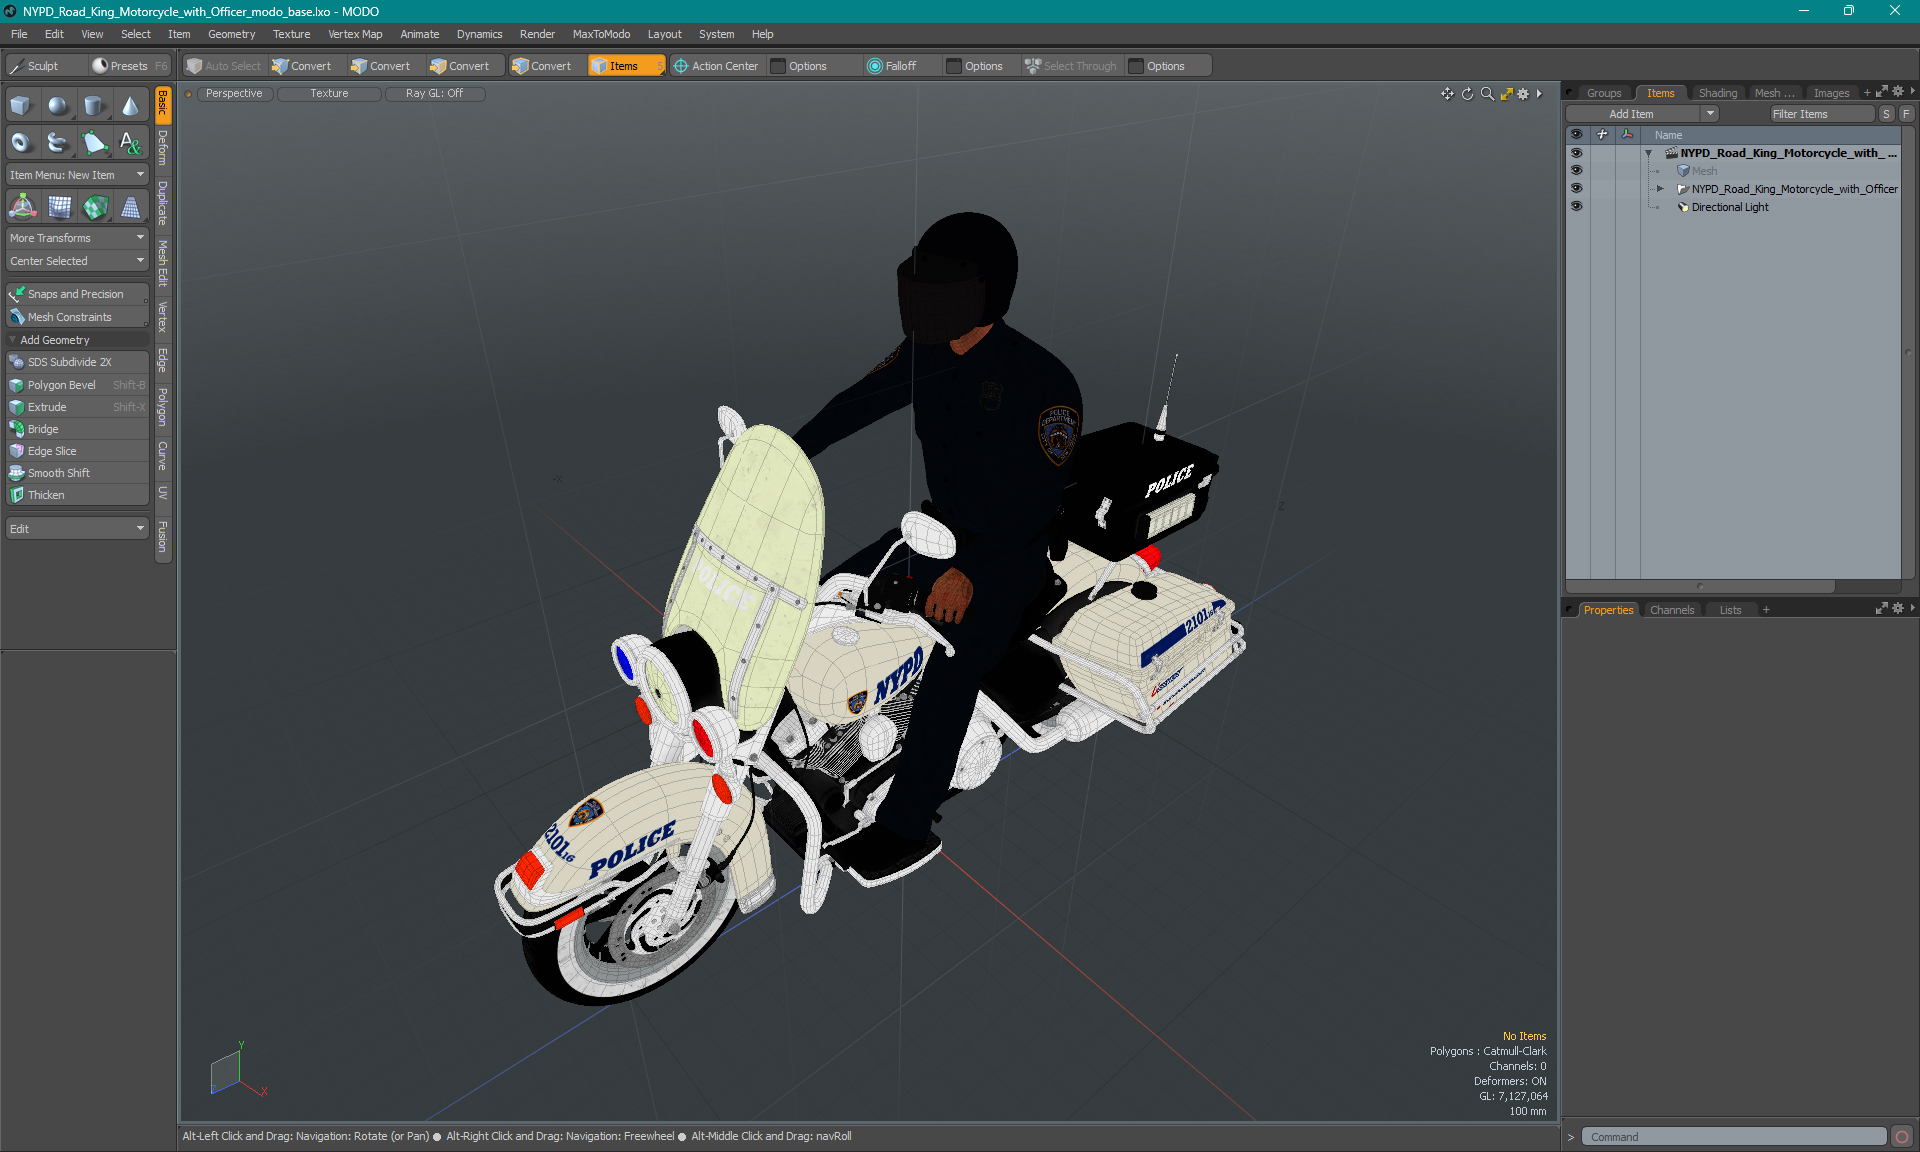1920x1152 pixels.
Task: Select the Cube primitive tool
Action: click(21, 106)
